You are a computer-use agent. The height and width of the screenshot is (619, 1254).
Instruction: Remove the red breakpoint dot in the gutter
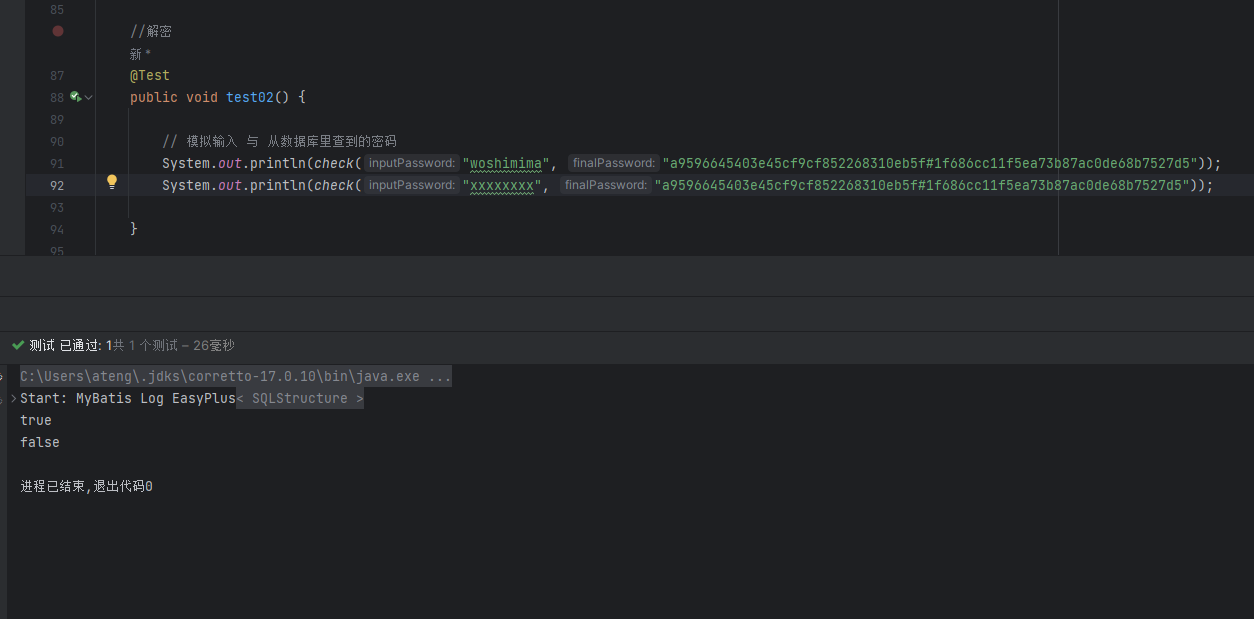[x=58, y=31]
